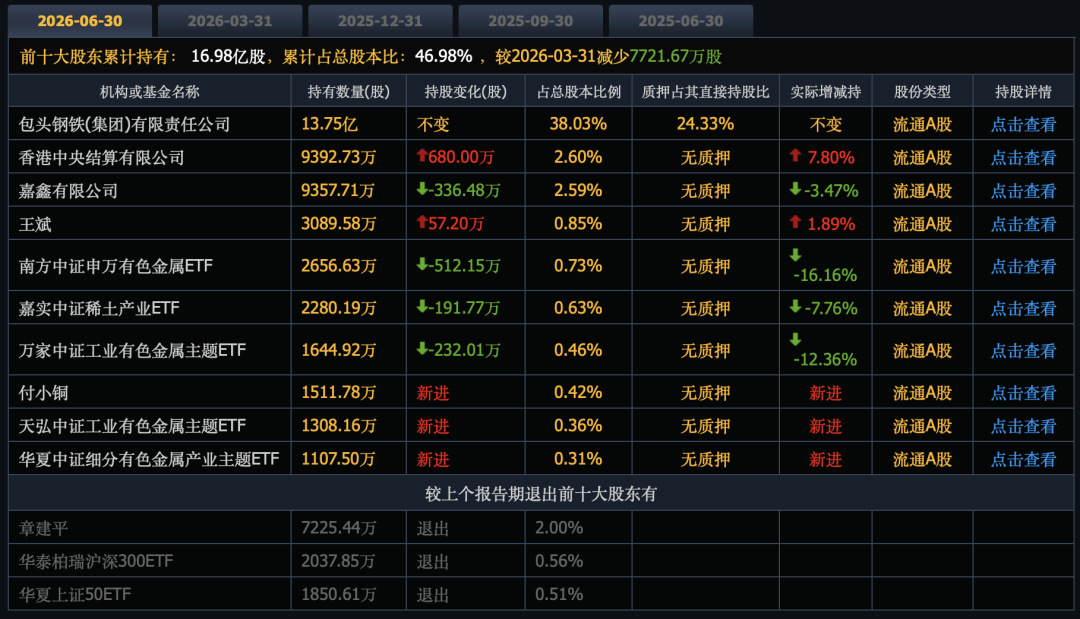Switch to the 2026-03-31 report tab

tap(230, 21)
